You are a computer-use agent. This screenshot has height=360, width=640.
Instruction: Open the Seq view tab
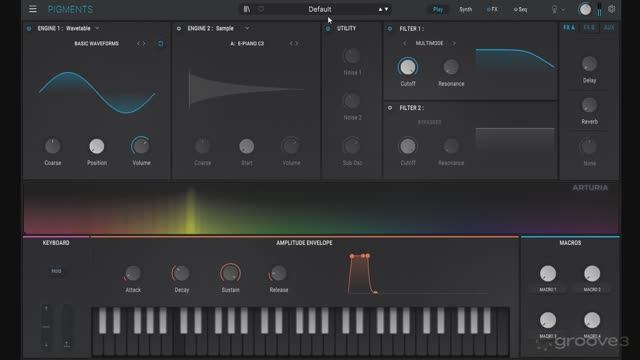coord(520,9)
